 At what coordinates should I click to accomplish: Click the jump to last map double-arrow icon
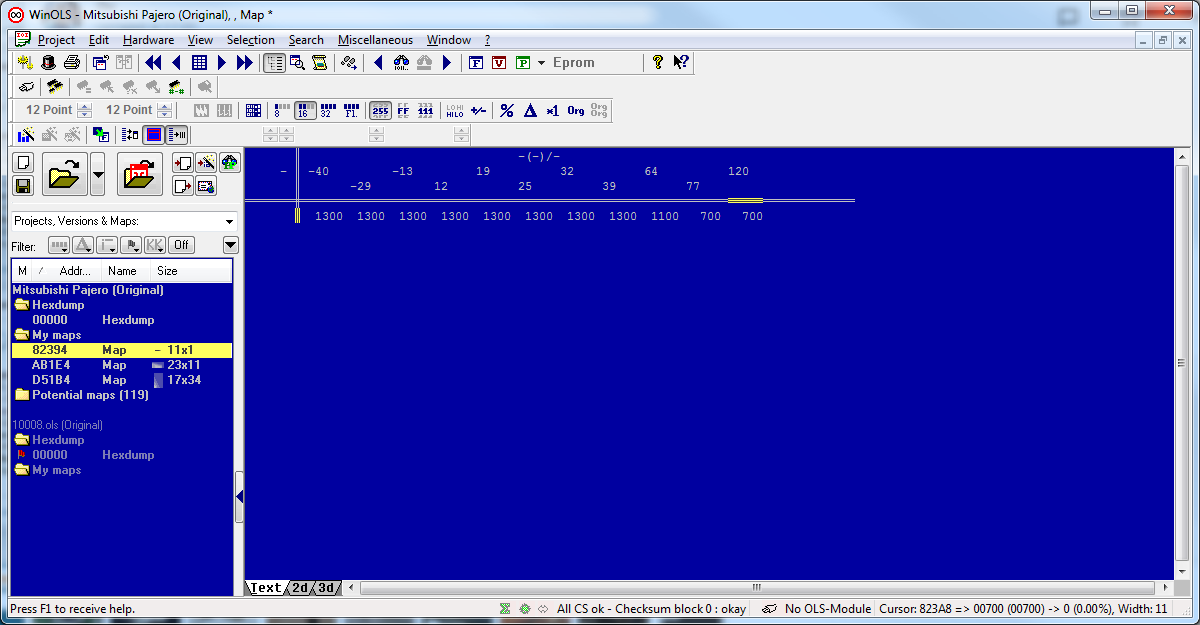click(244, 63)
